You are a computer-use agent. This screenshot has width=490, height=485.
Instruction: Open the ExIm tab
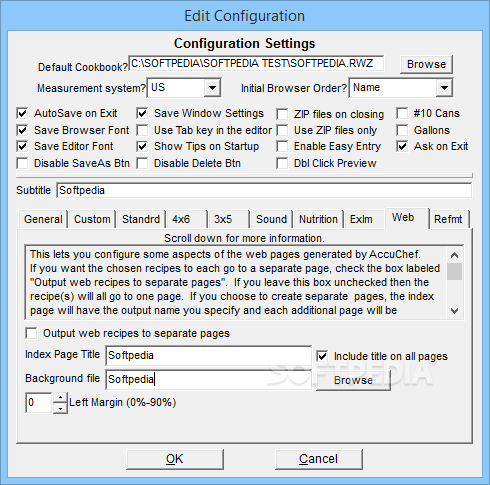[x=364, y=219]
